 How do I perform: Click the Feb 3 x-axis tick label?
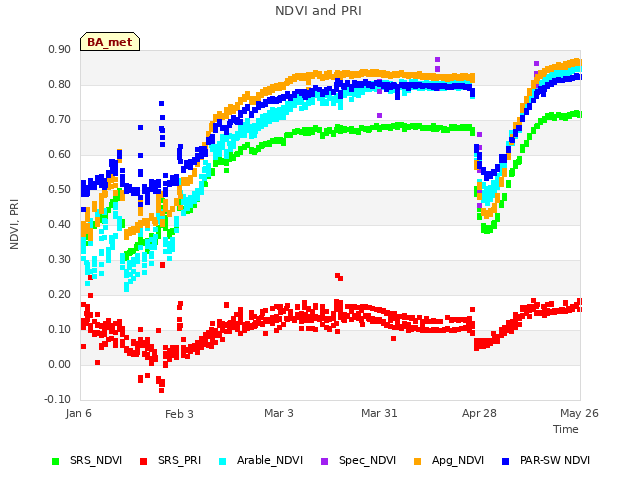[x=179, y=414]
